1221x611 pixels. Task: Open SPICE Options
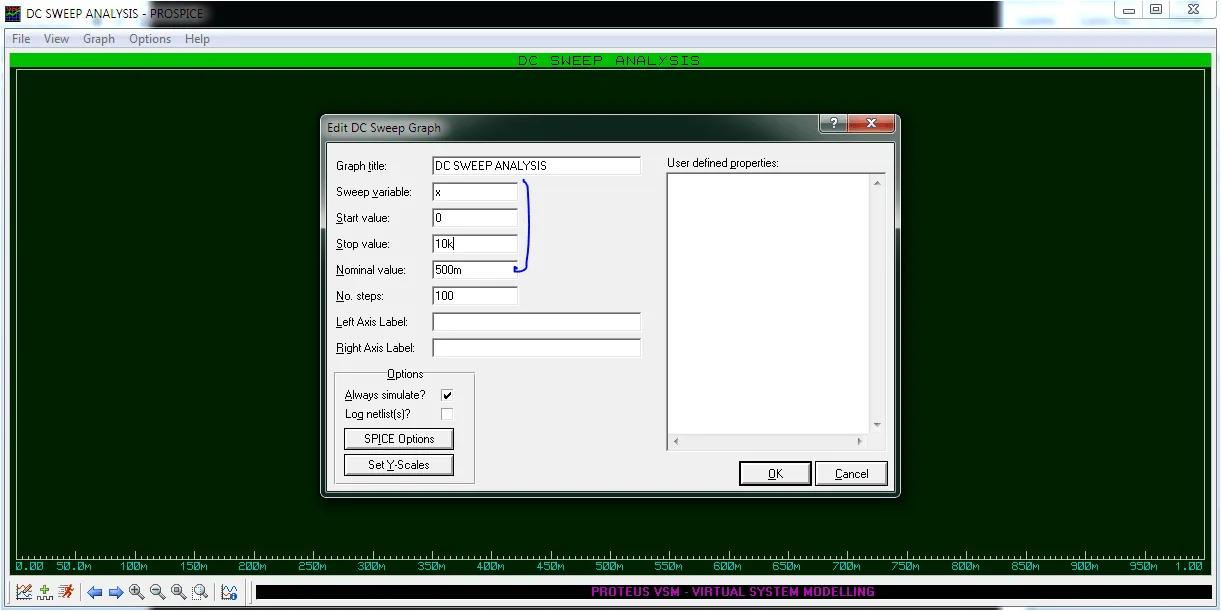pyautogui.click(x=398, y=439)
